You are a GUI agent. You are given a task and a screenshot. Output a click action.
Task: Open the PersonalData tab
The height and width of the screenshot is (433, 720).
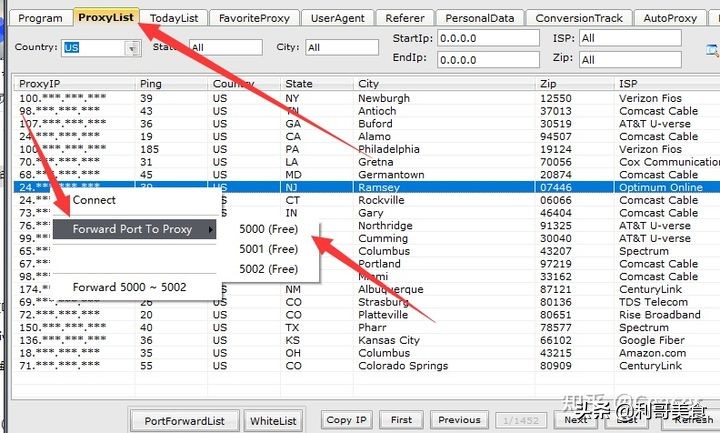(479, 18)
